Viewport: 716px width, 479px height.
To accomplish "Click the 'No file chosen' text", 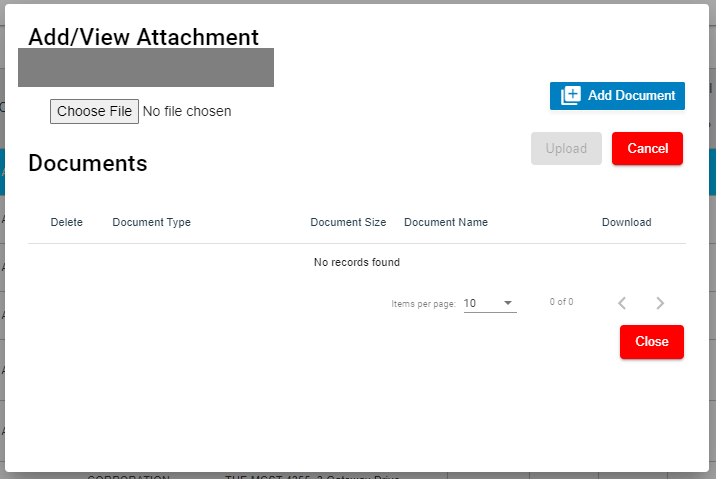I will (x=187, y=111).
